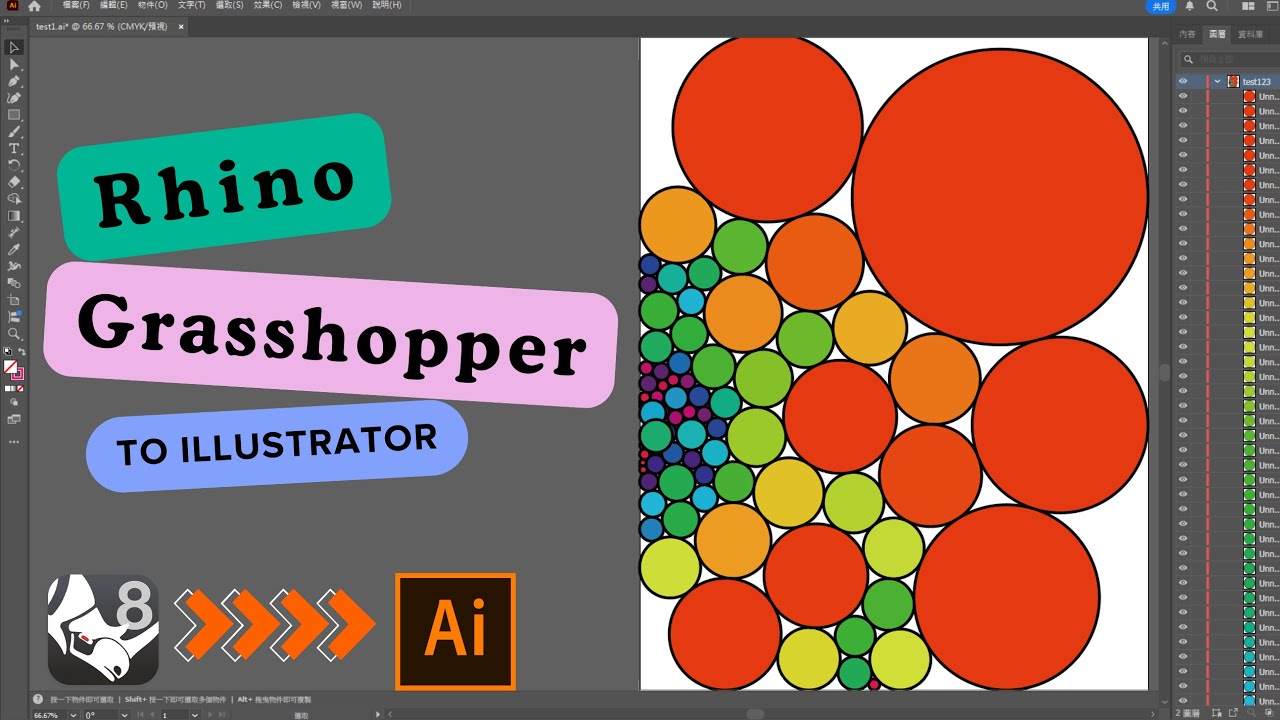The width and height of the screenshot is (1280, 720).
Task: Open the change screen mode icon
Action: pyautogui.click(x=14, y=420)
